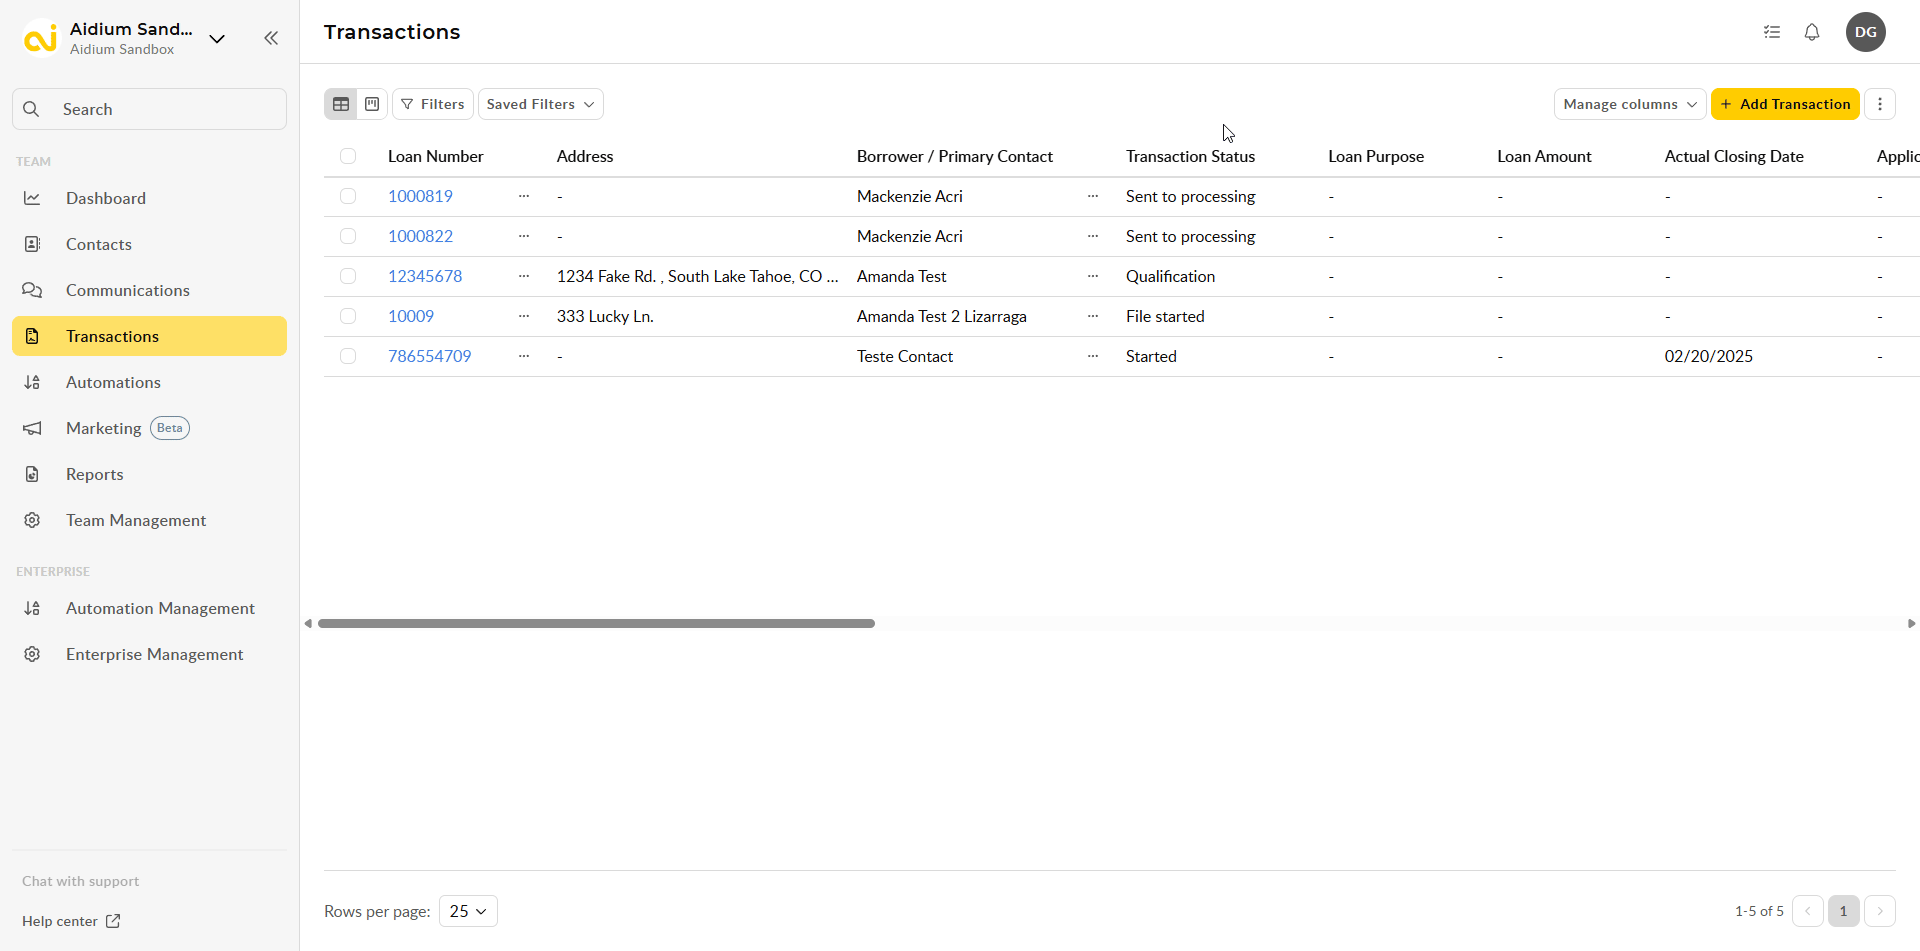
Task: Click the Dashboard chart icon
Action: click(32, 198)
